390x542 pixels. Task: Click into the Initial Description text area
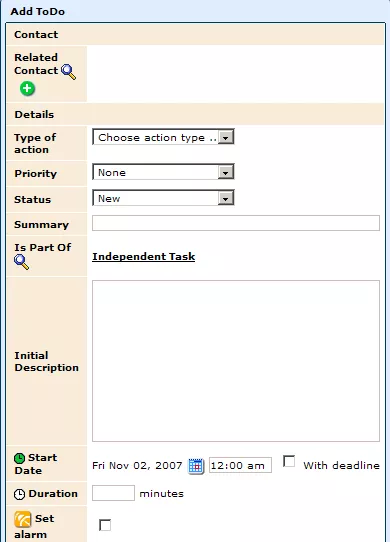click(236, 361)
